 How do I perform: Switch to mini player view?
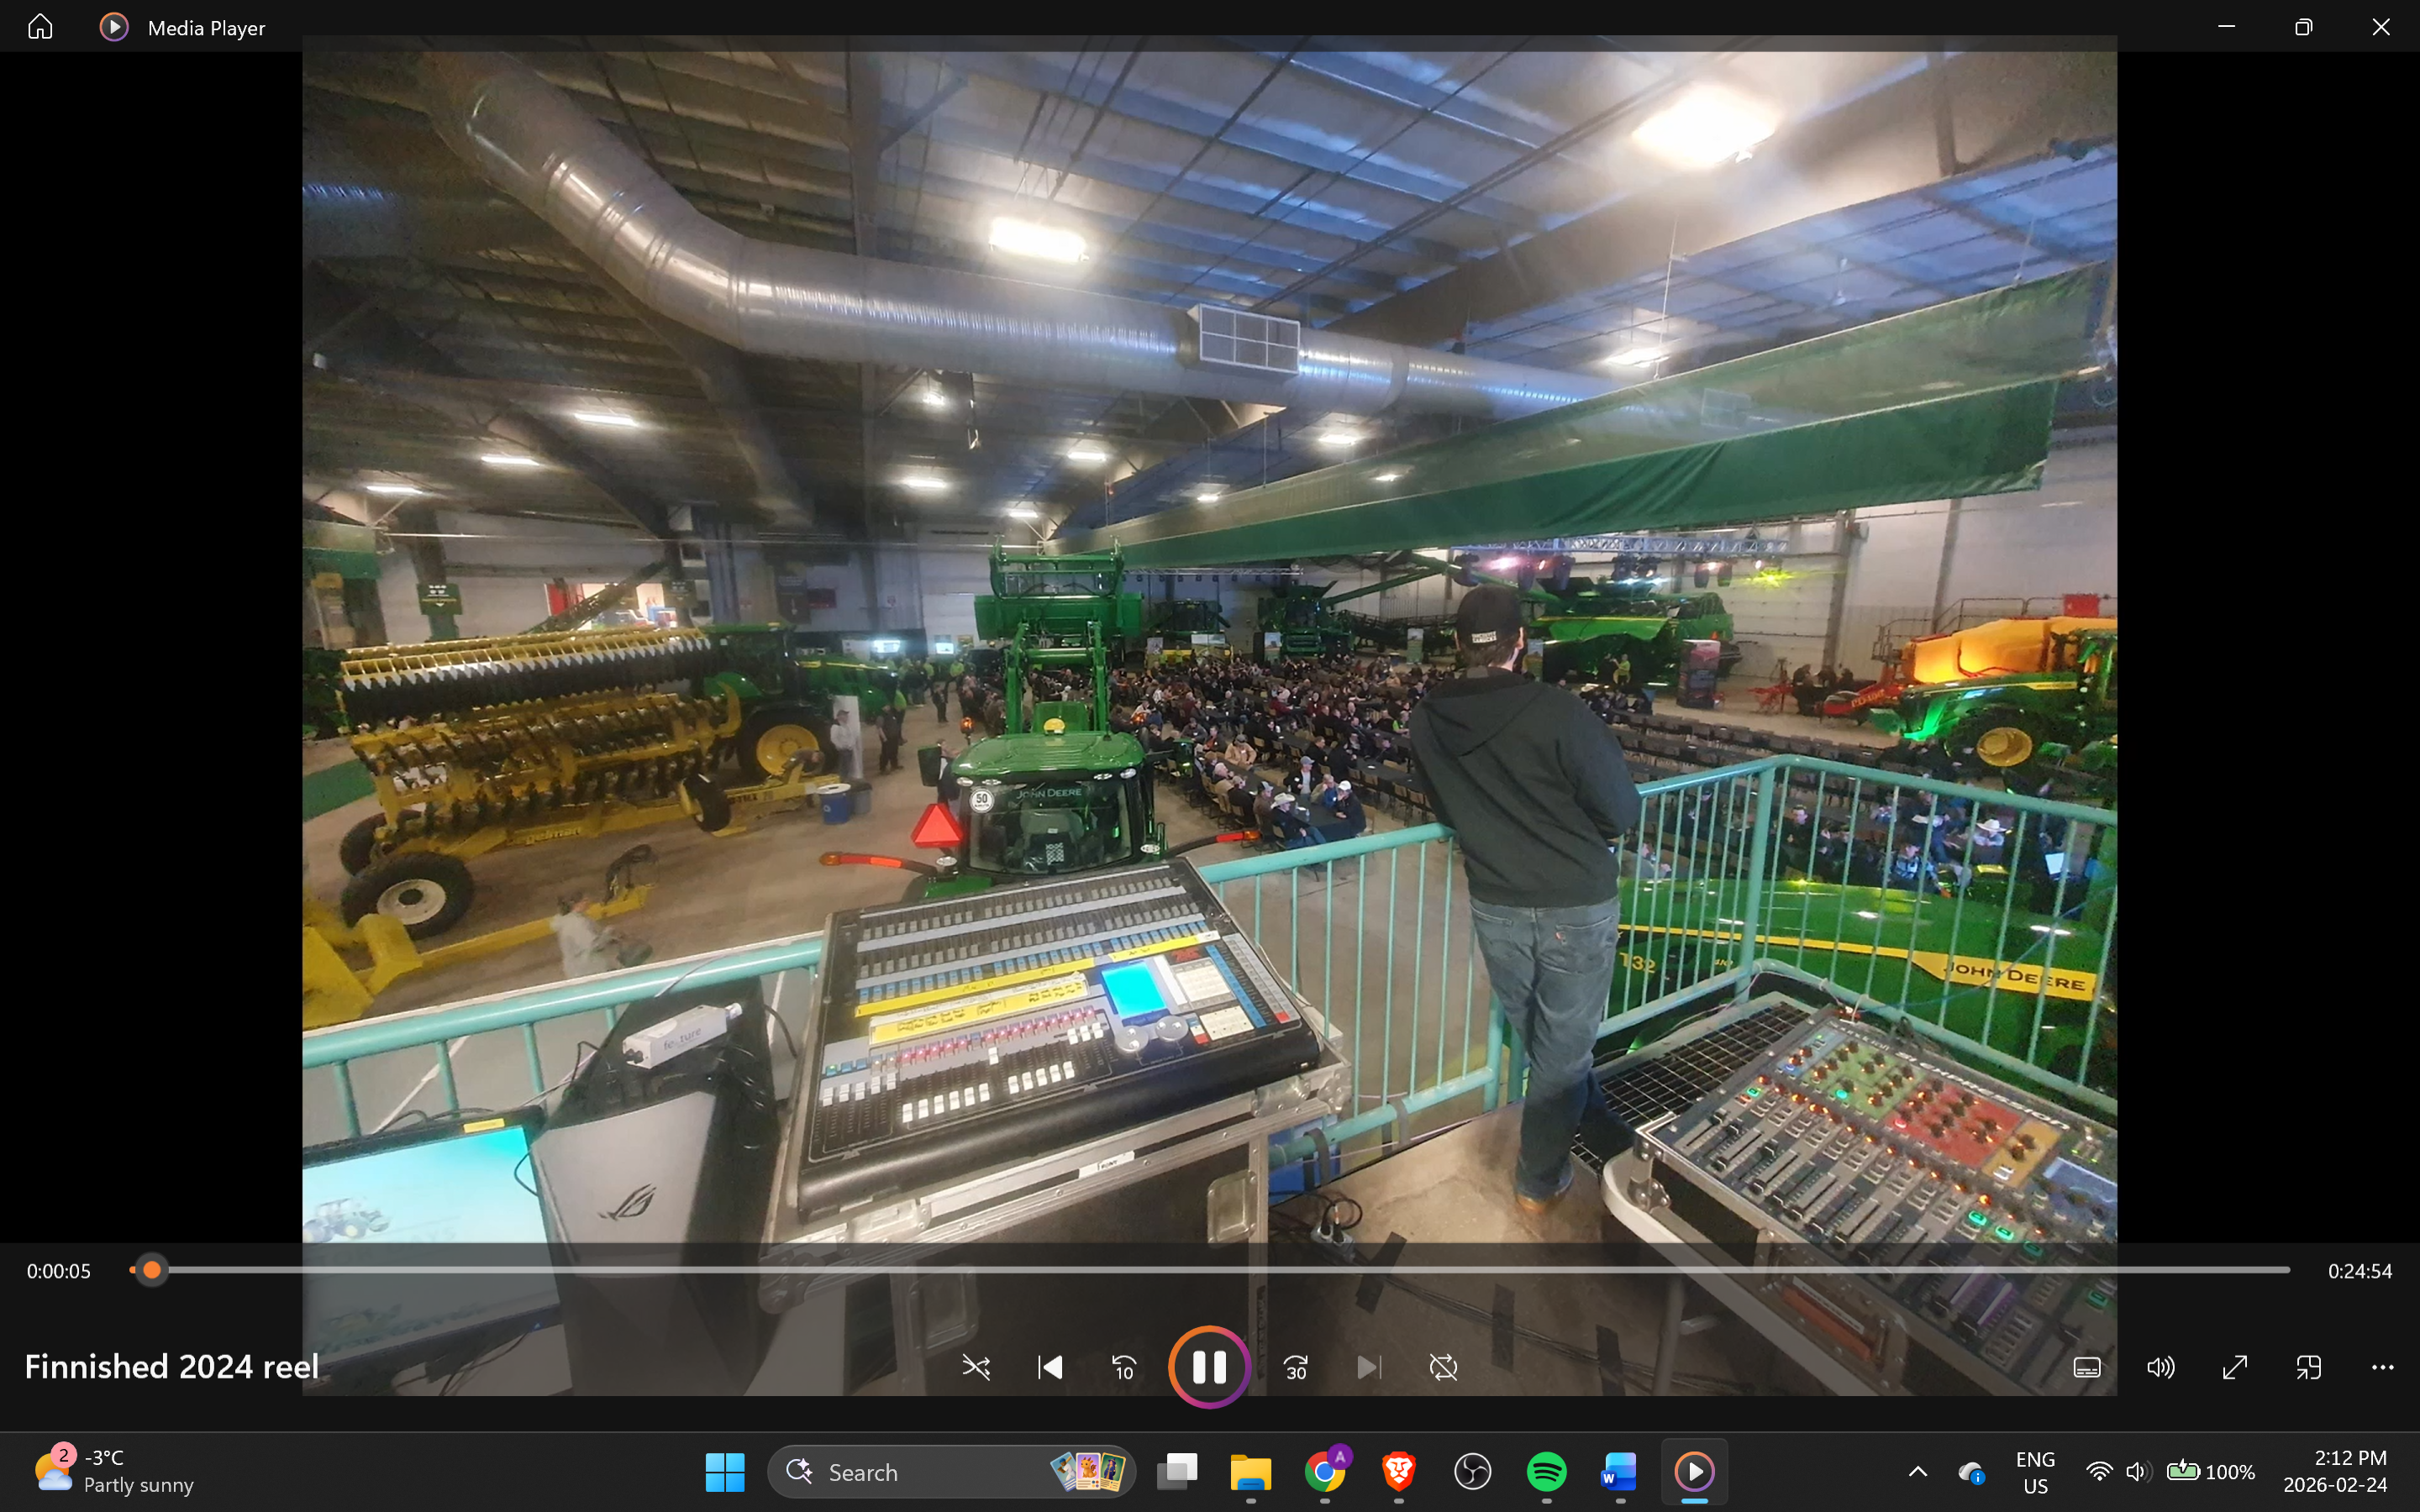(x=2309, y=1367)
